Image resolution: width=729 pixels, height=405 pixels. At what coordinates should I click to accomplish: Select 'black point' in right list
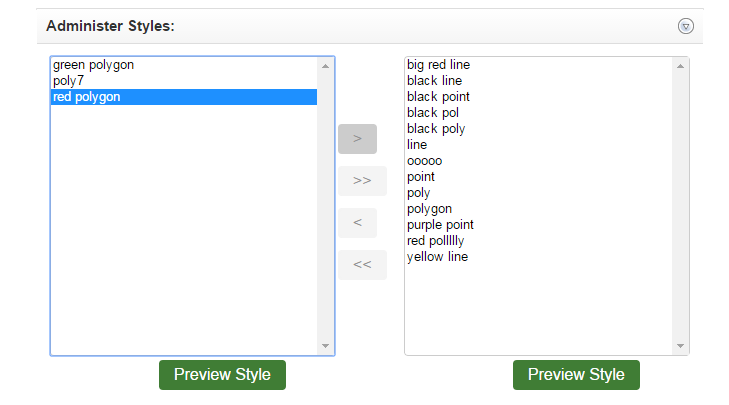coord(438,97)
